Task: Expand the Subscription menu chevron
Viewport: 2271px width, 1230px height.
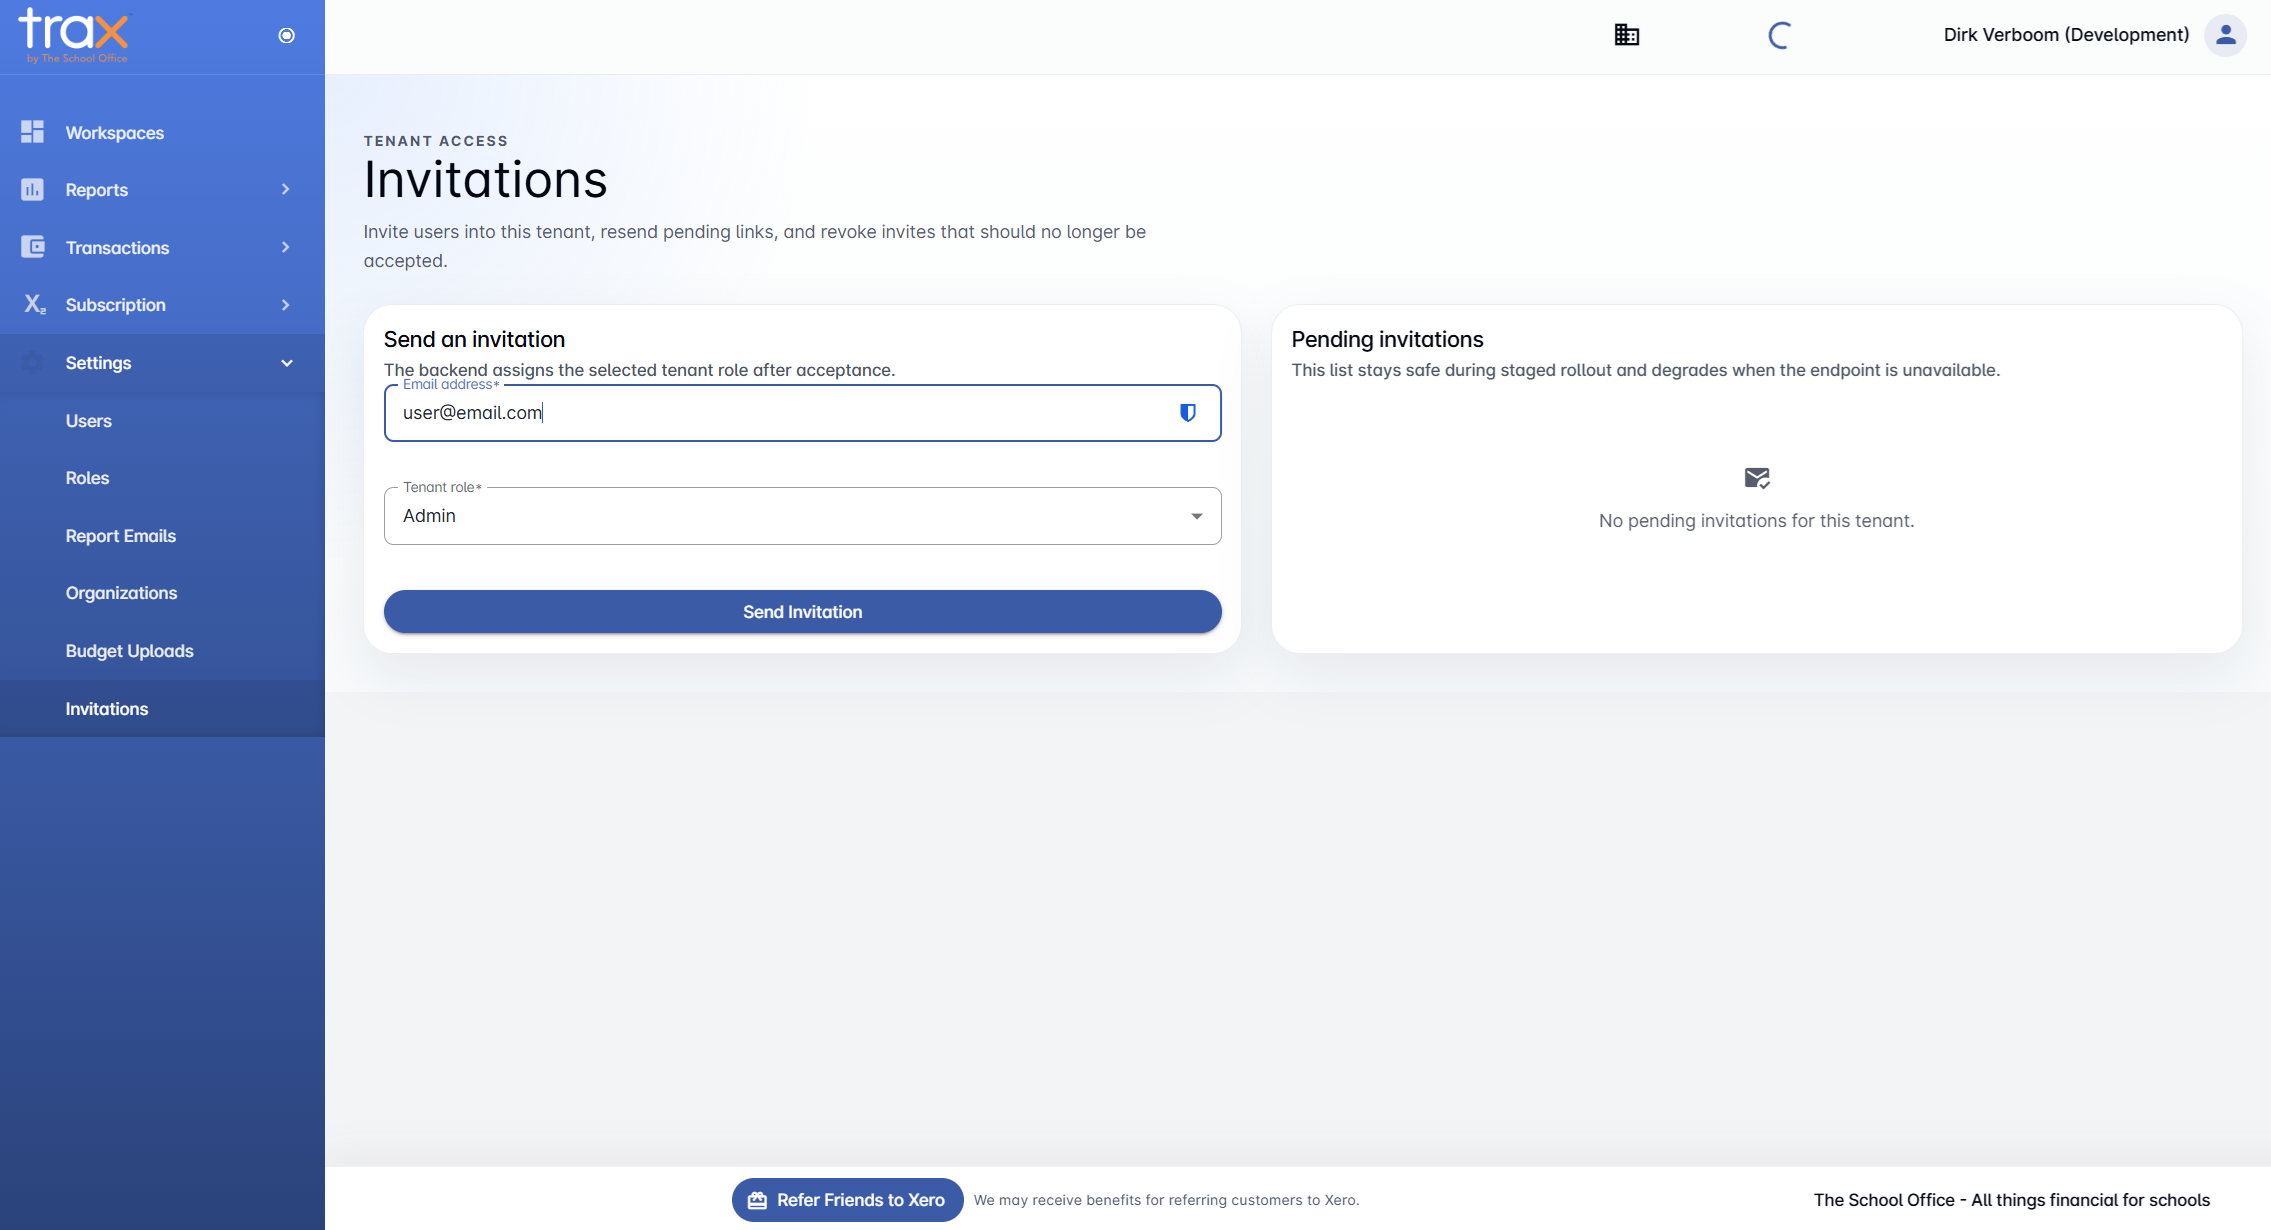Action: 286,304
